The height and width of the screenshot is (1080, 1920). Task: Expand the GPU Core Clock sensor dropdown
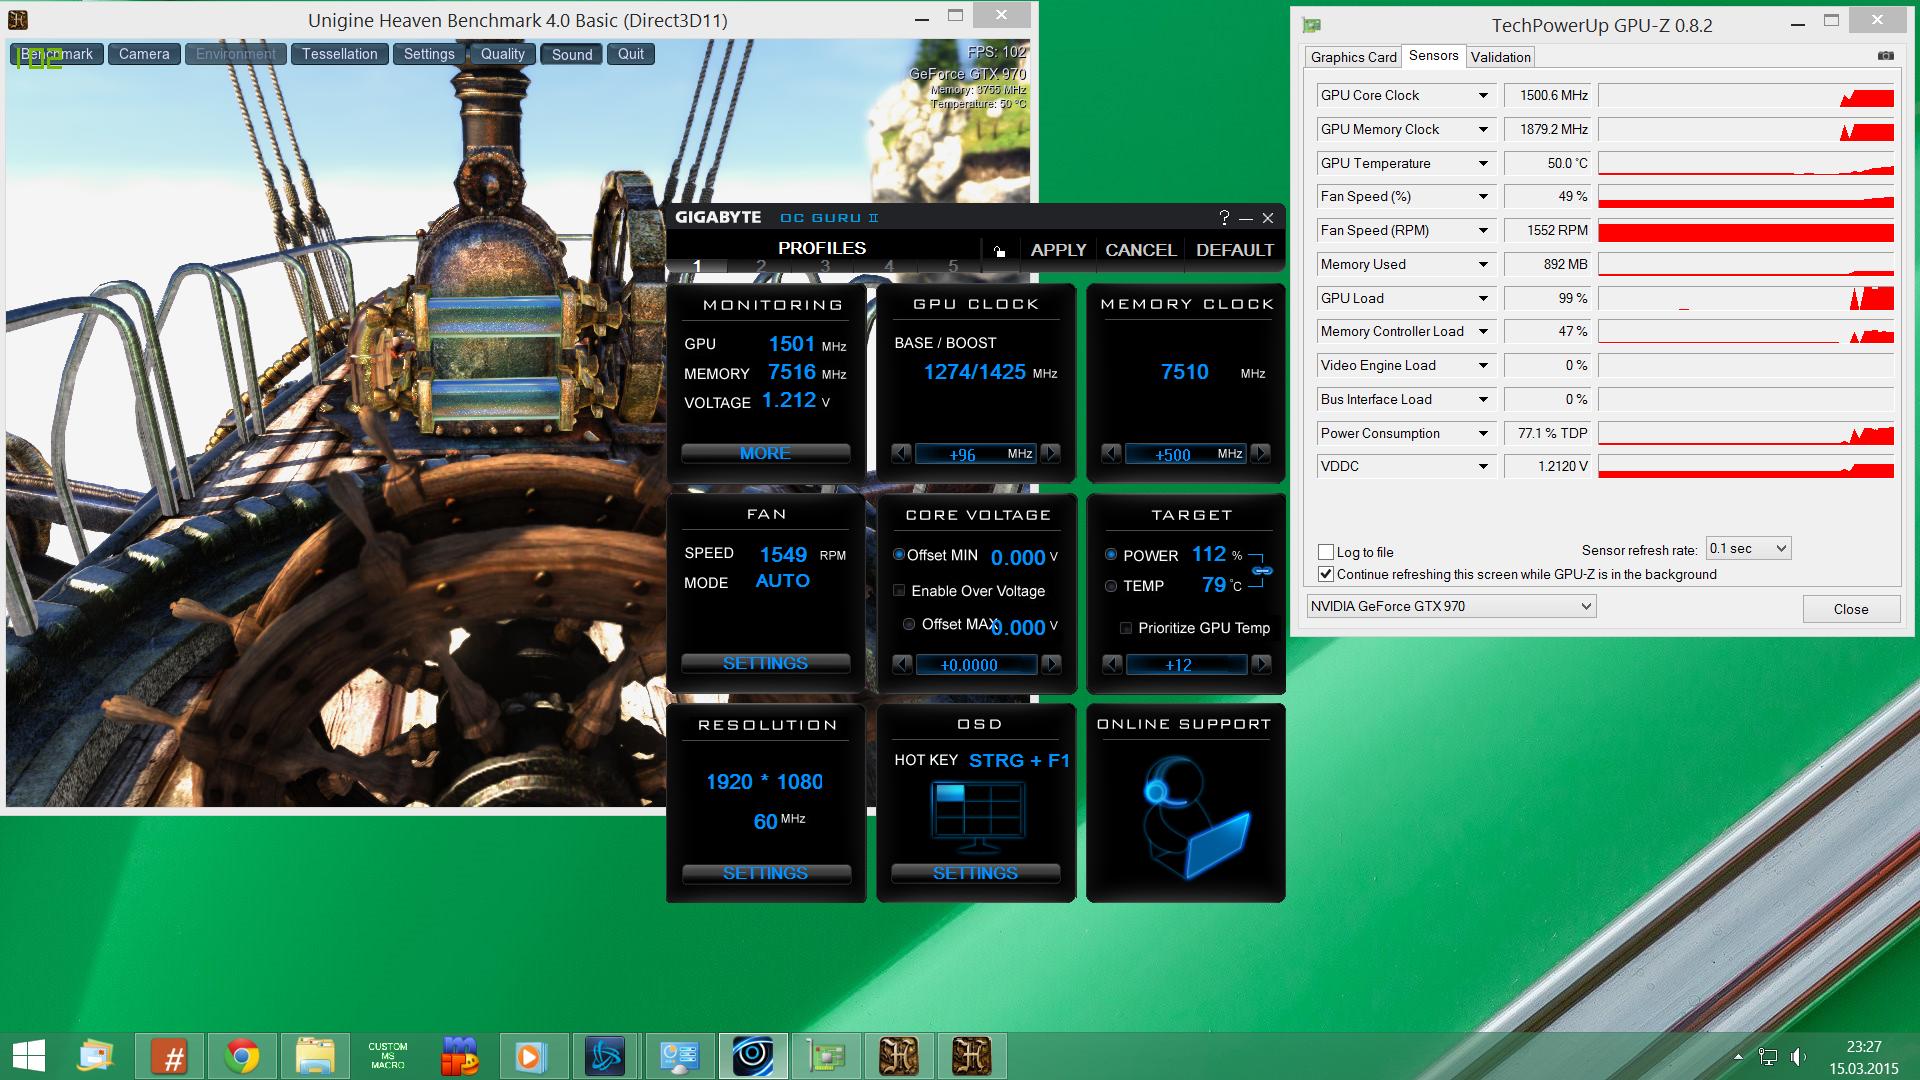[1483, 96]
